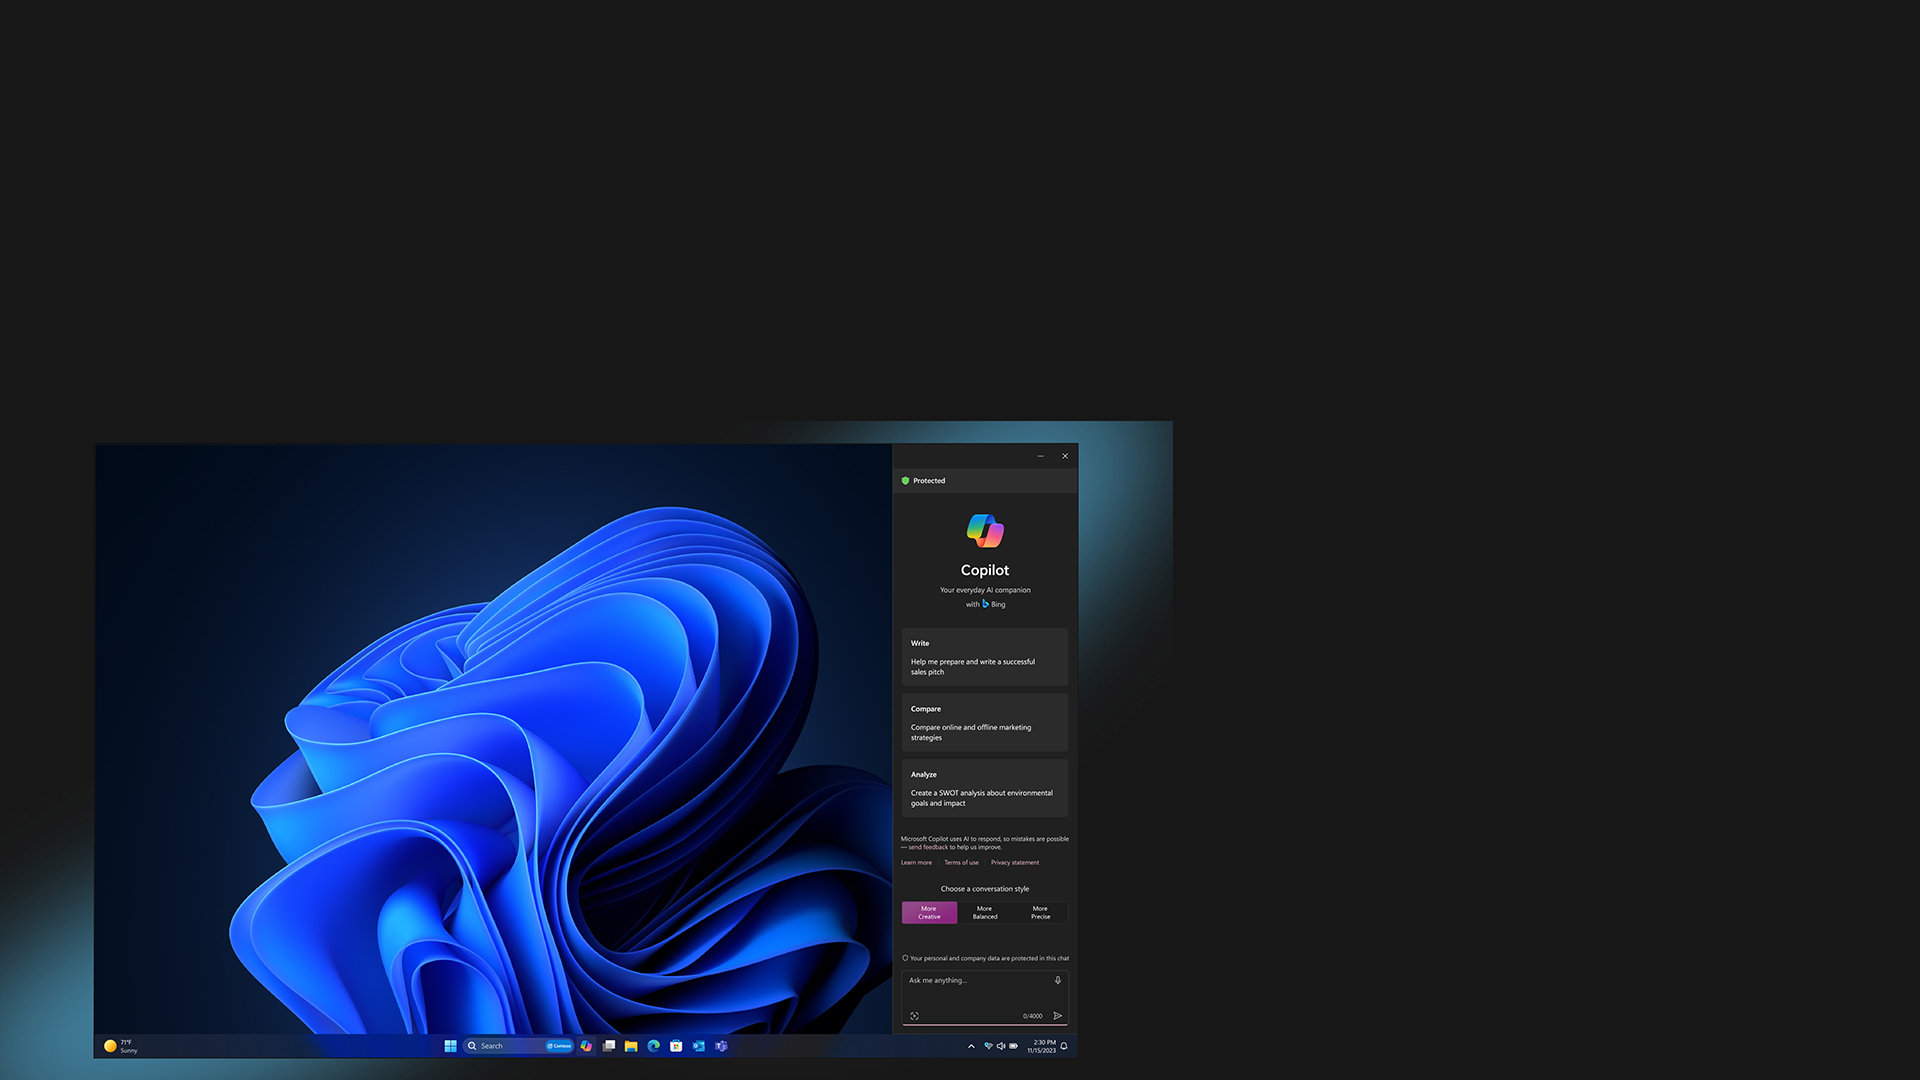The width and height of the screenshot is (1920, 1080).
Task: Open the Microsoft Store
Action: pos(676,1046)
